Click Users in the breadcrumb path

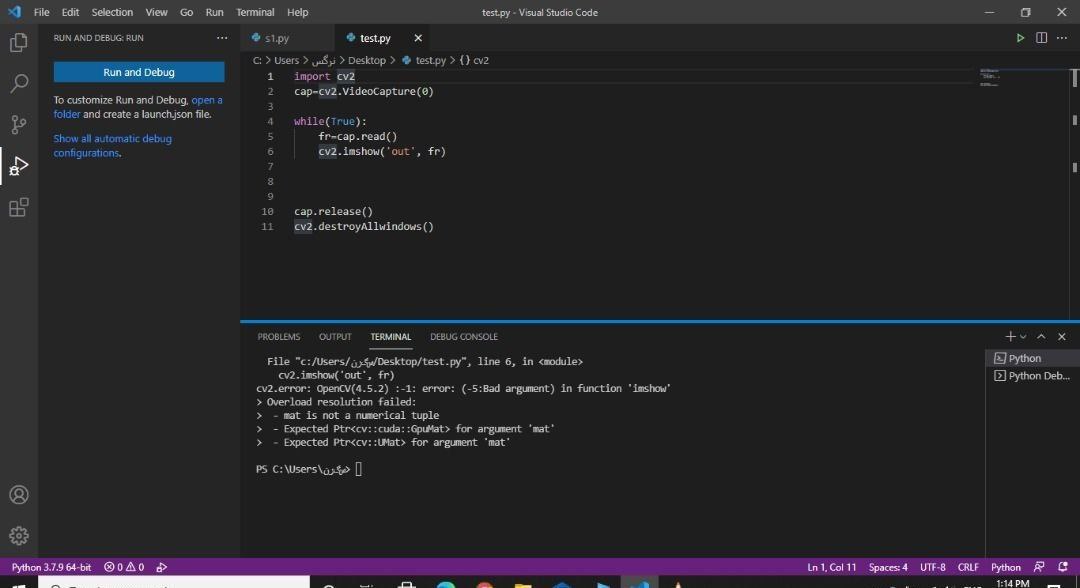(287, 61)
